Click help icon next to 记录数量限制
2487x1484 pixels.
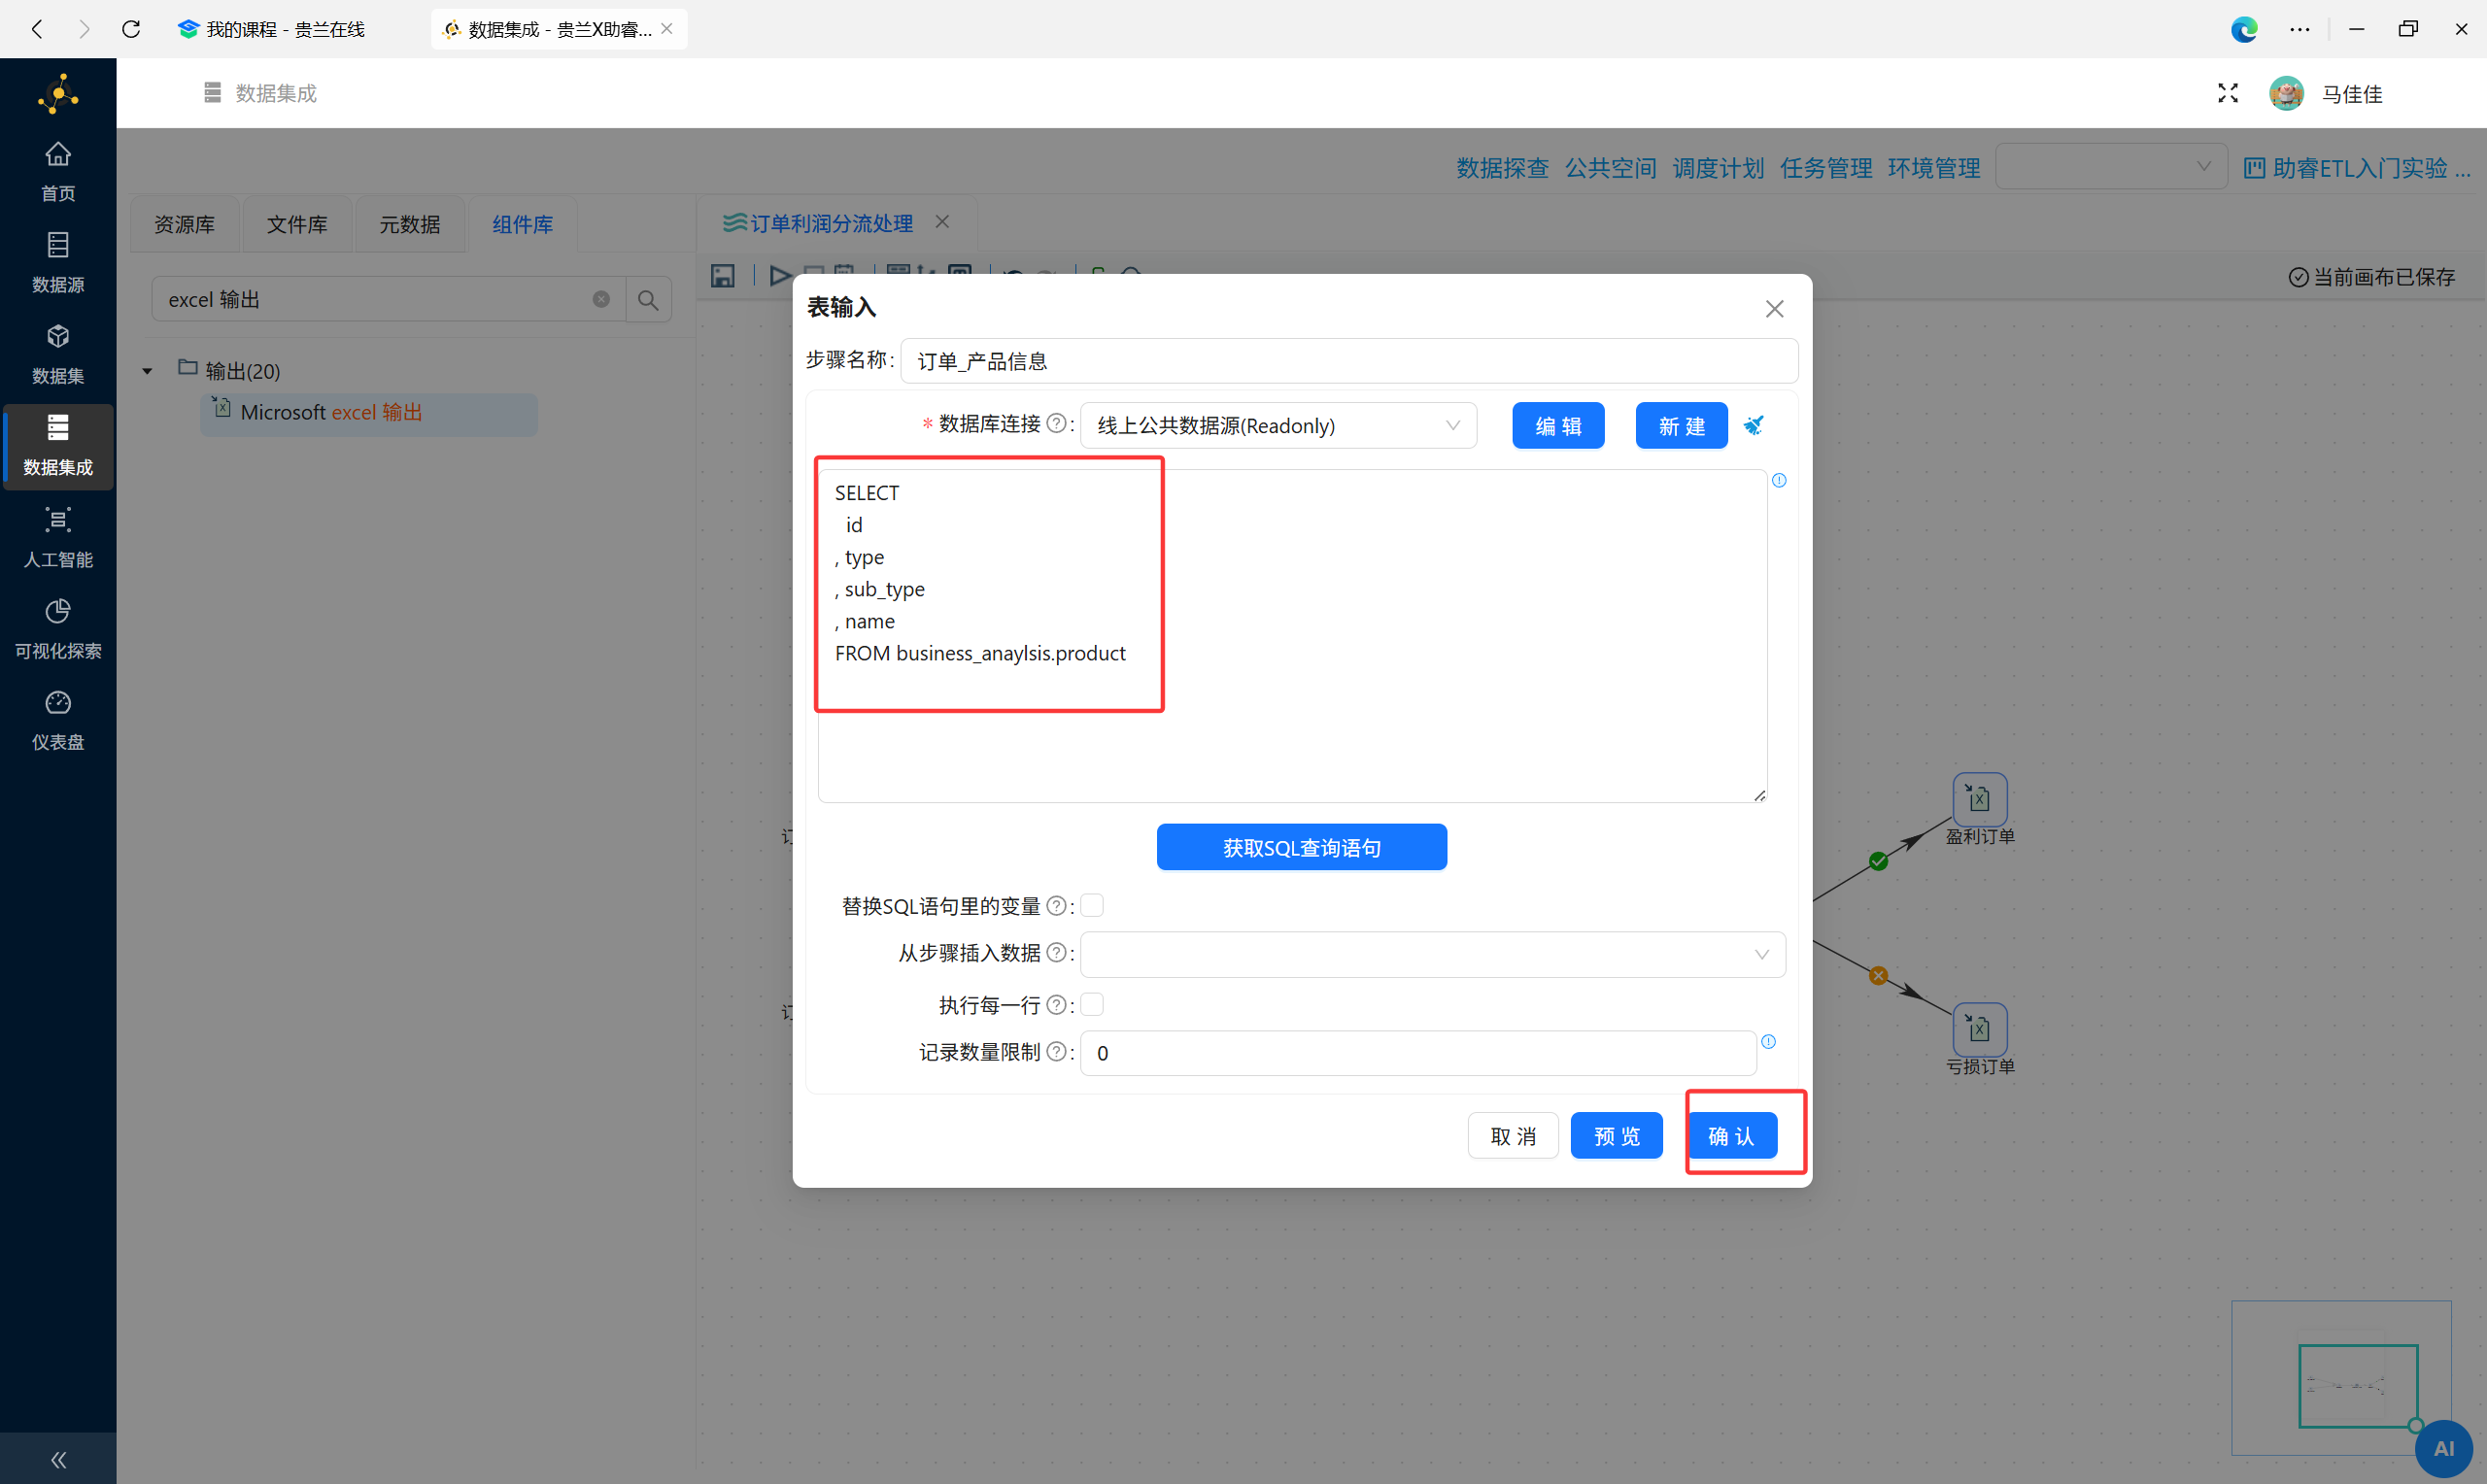1056,1051
